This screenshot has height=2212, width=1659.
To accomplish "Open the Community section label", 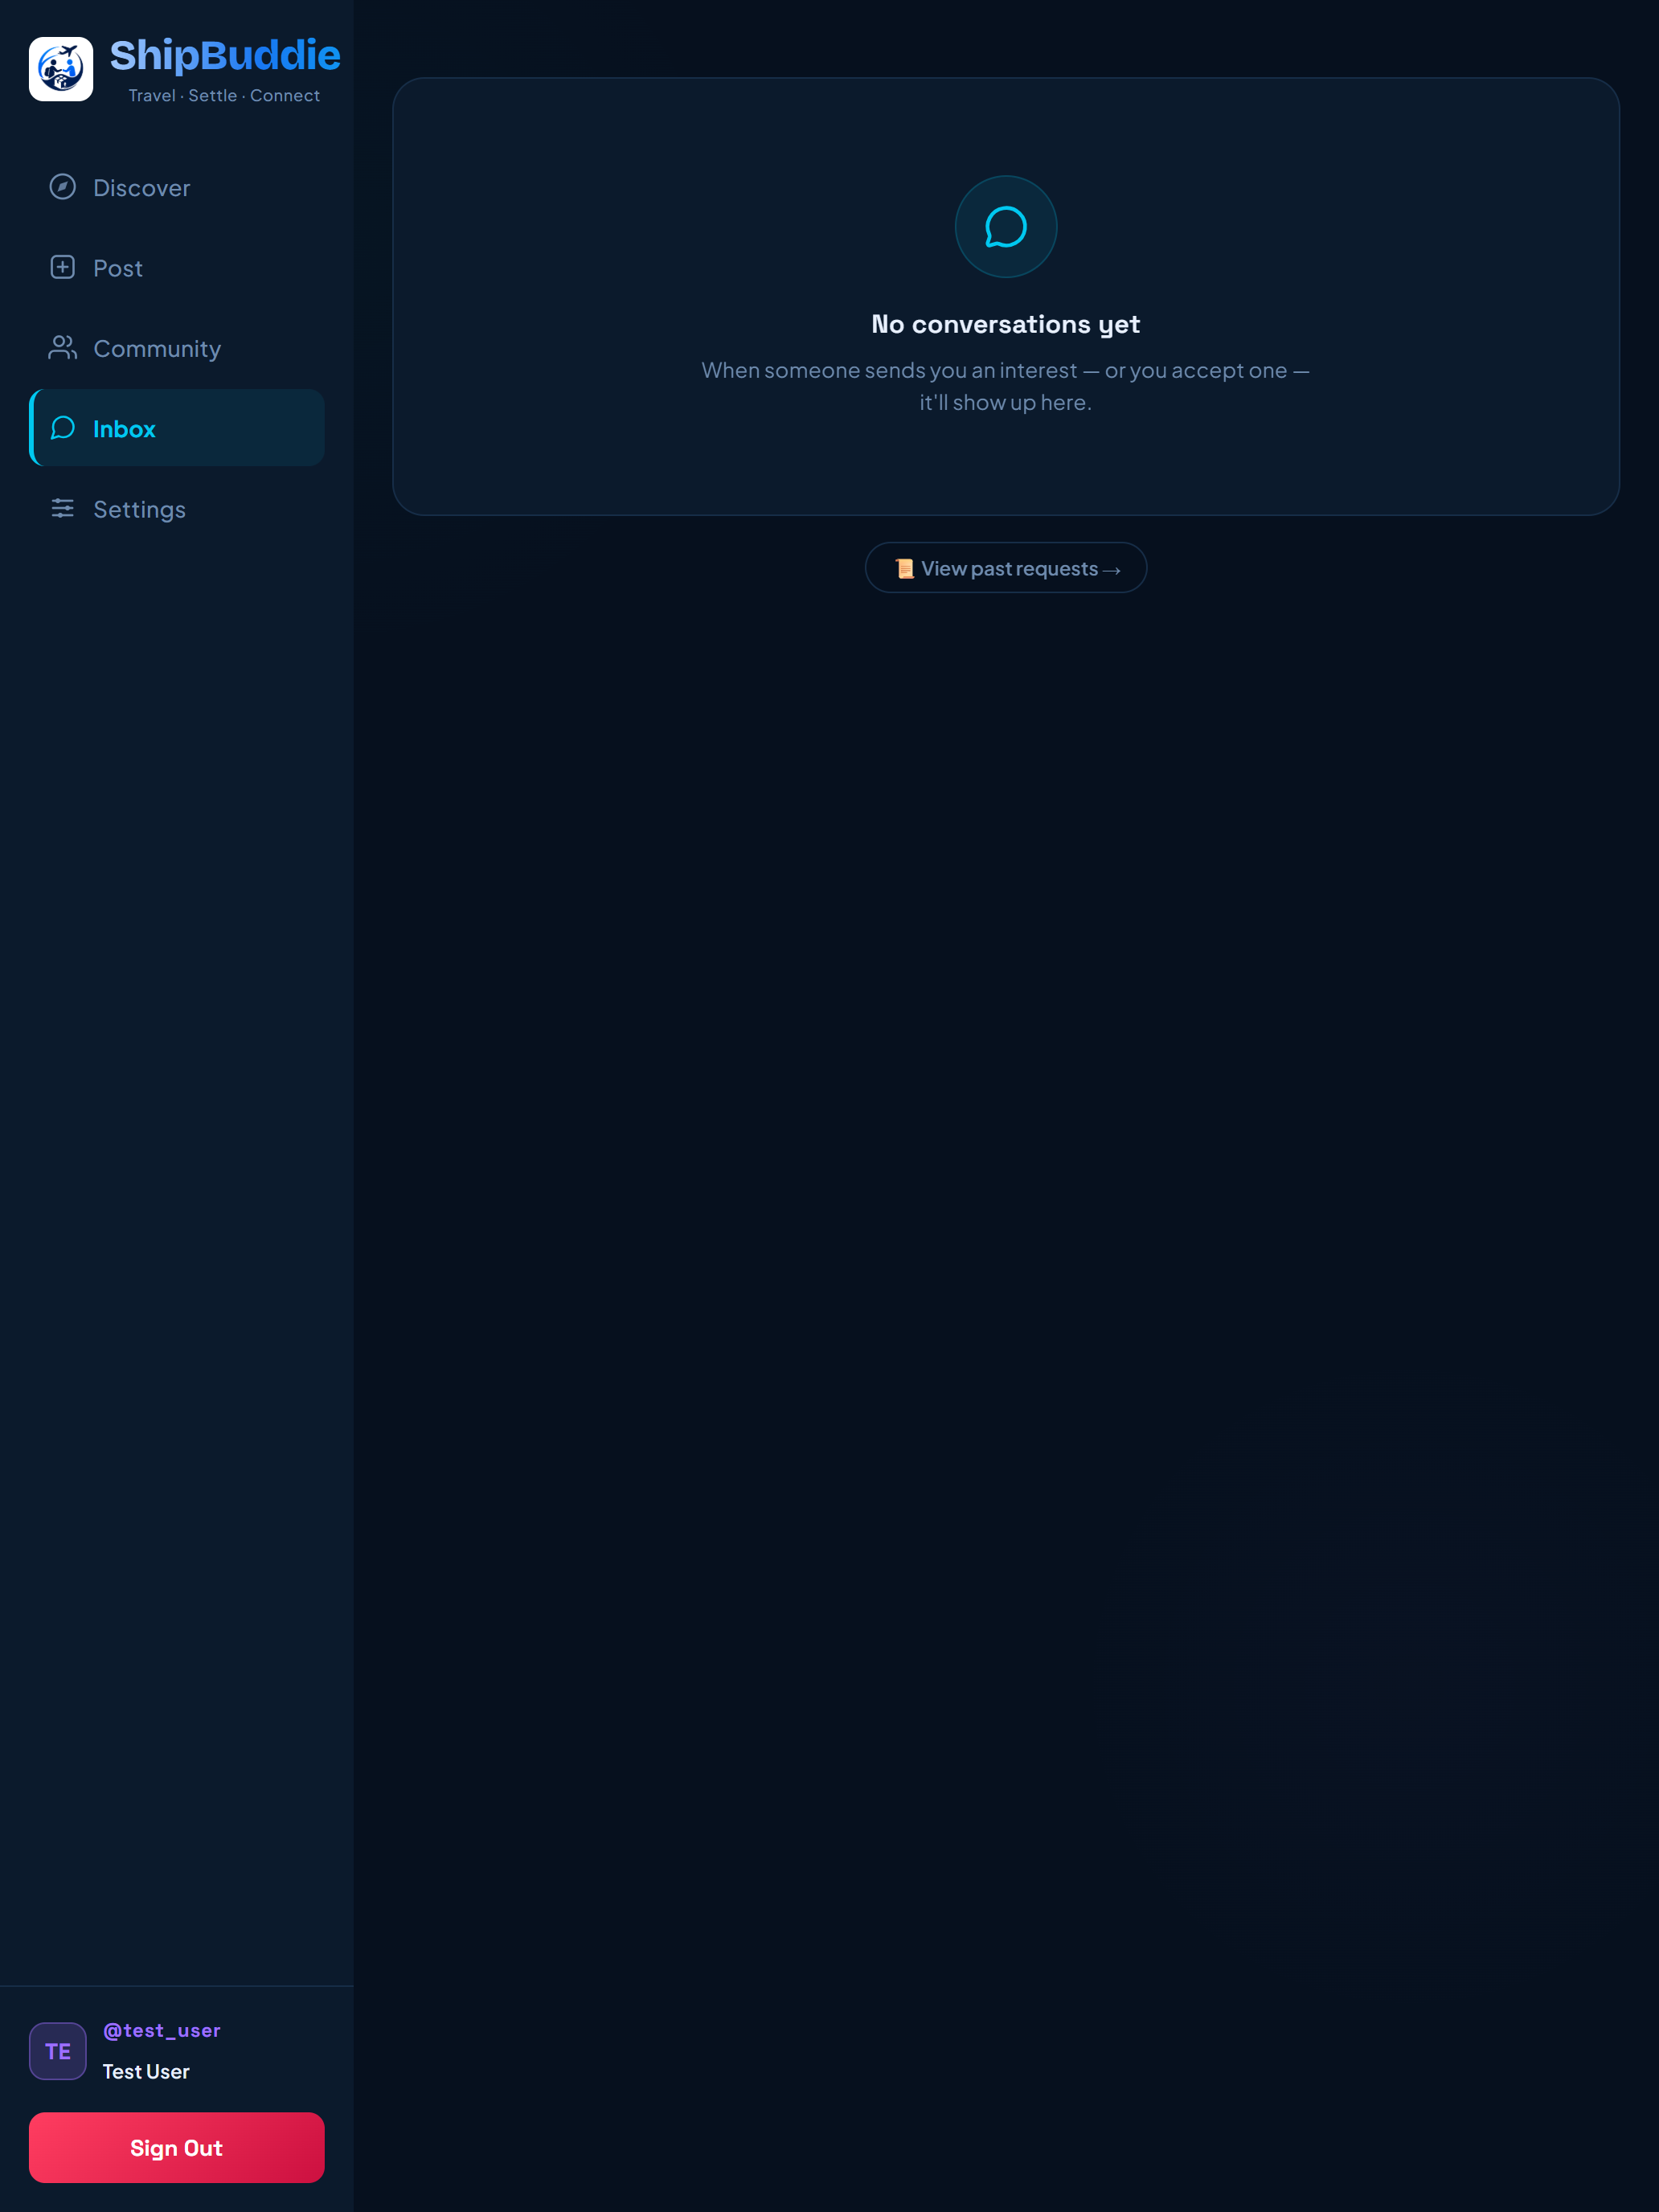I will point(157,349).
